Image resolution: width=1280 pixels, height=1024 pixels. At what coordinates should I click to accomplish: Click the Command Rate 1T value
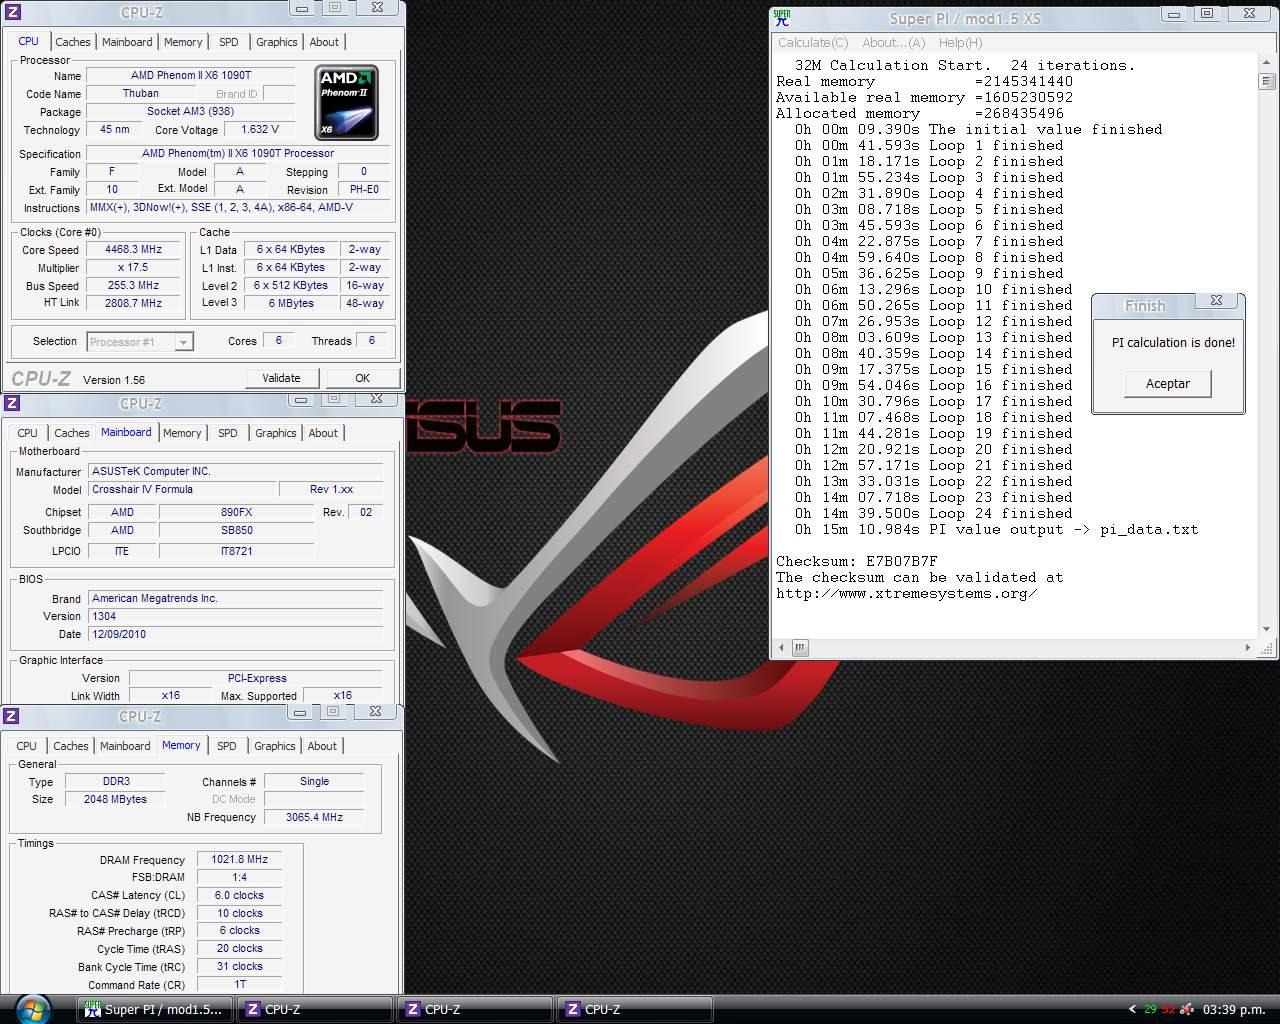click(239, 985)
